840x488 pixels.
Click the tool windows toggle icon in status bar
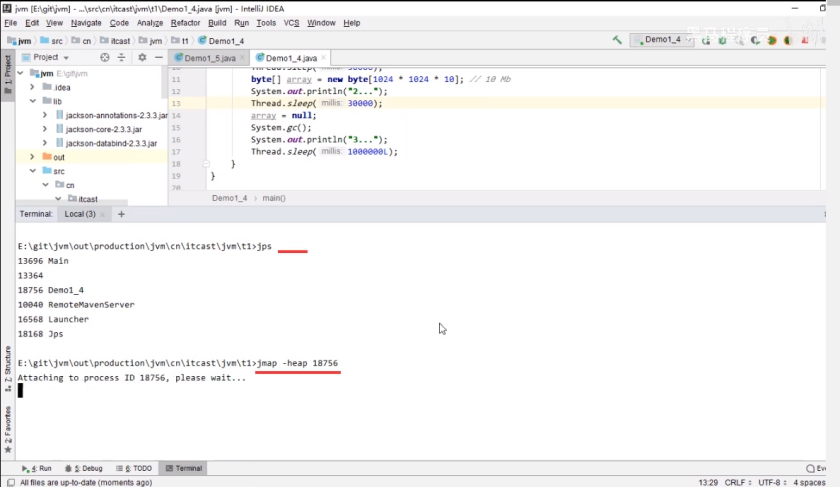(11, 483)
